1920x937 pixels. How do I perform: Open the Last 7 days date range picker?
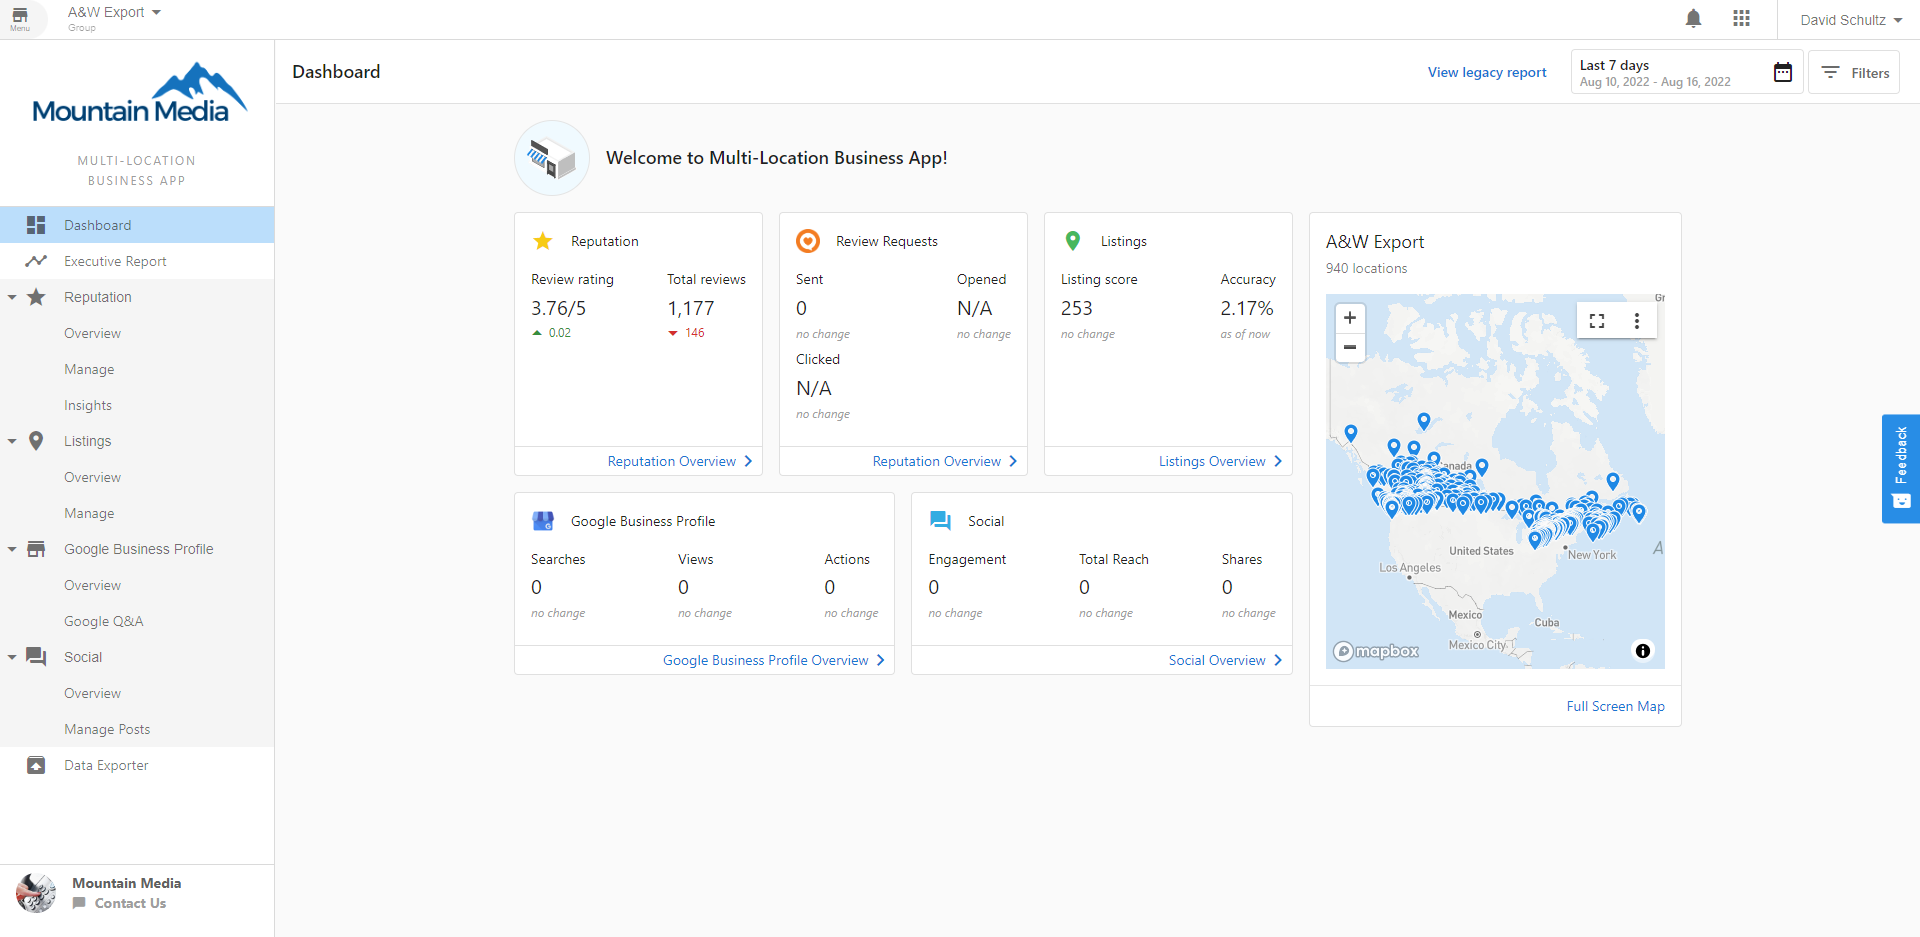[x=1687, y=72]
